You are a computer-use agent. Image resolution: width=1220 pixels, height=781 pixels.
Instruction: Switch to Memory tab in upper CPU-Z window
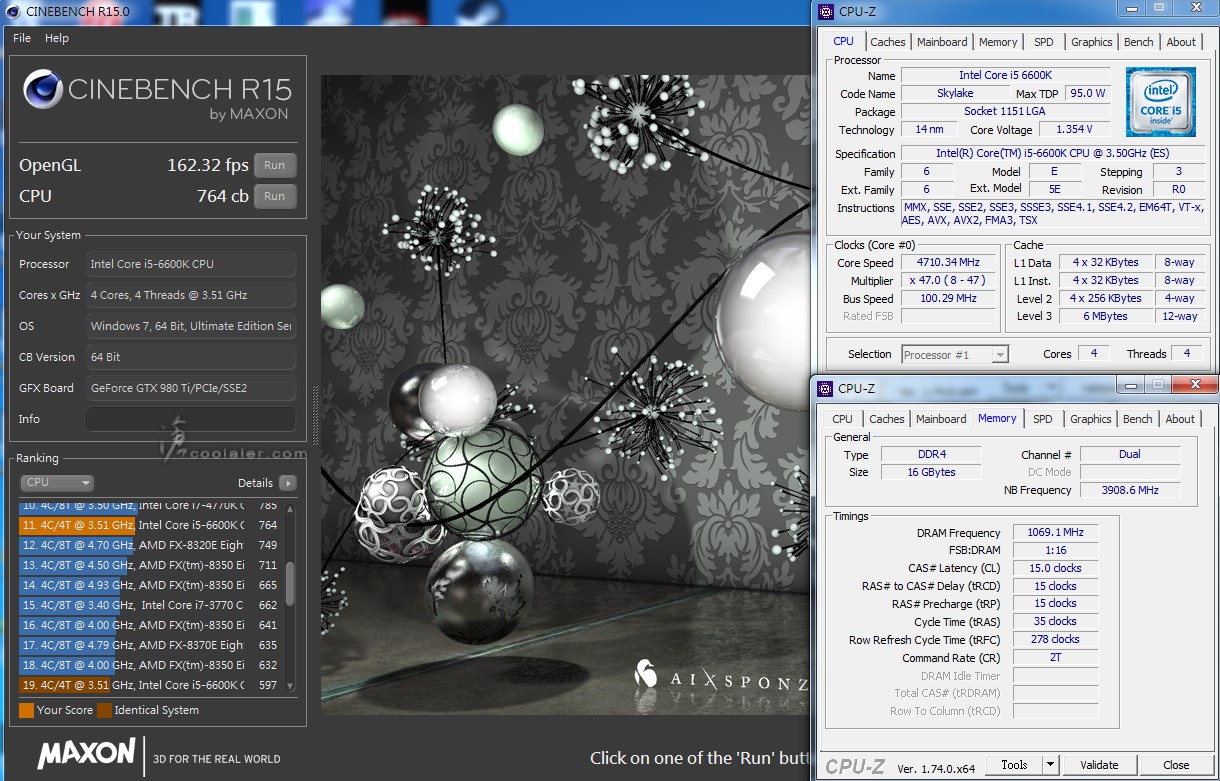coord(998,42)
